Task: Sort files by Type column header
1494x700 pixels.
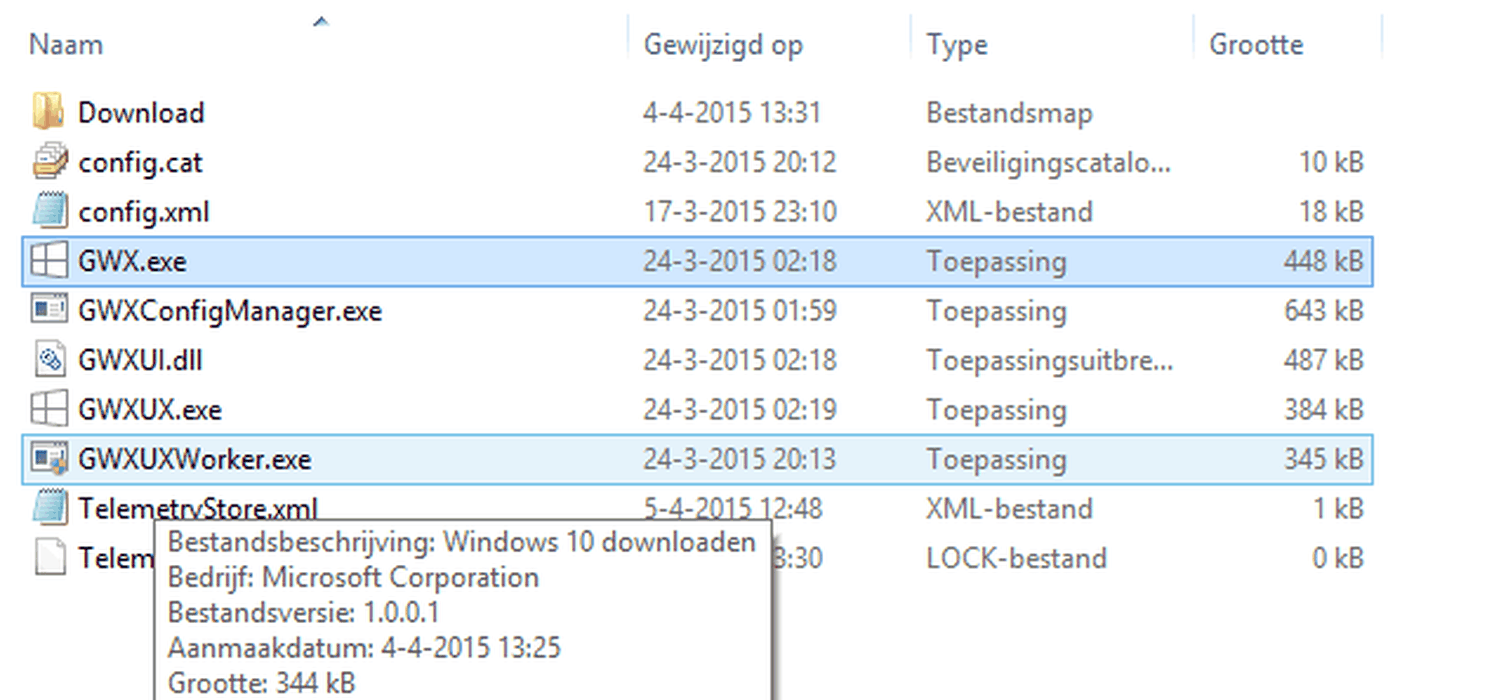Action: coord(956,45)
